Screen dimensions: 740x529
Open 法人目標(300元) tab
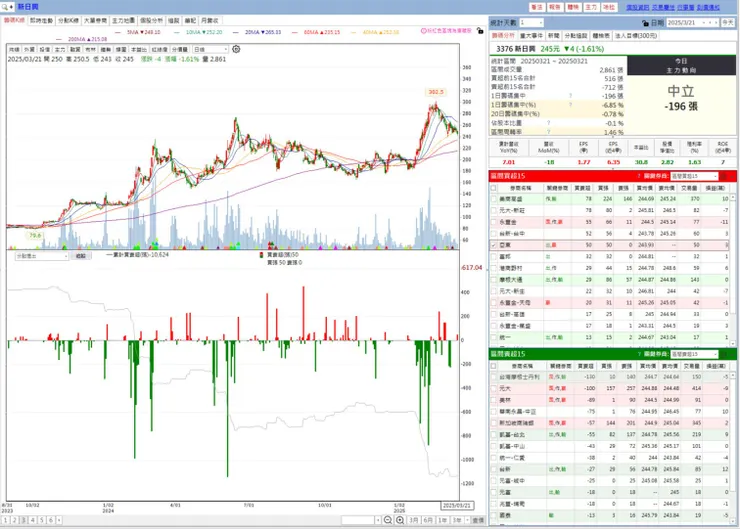tap(635, 36)
